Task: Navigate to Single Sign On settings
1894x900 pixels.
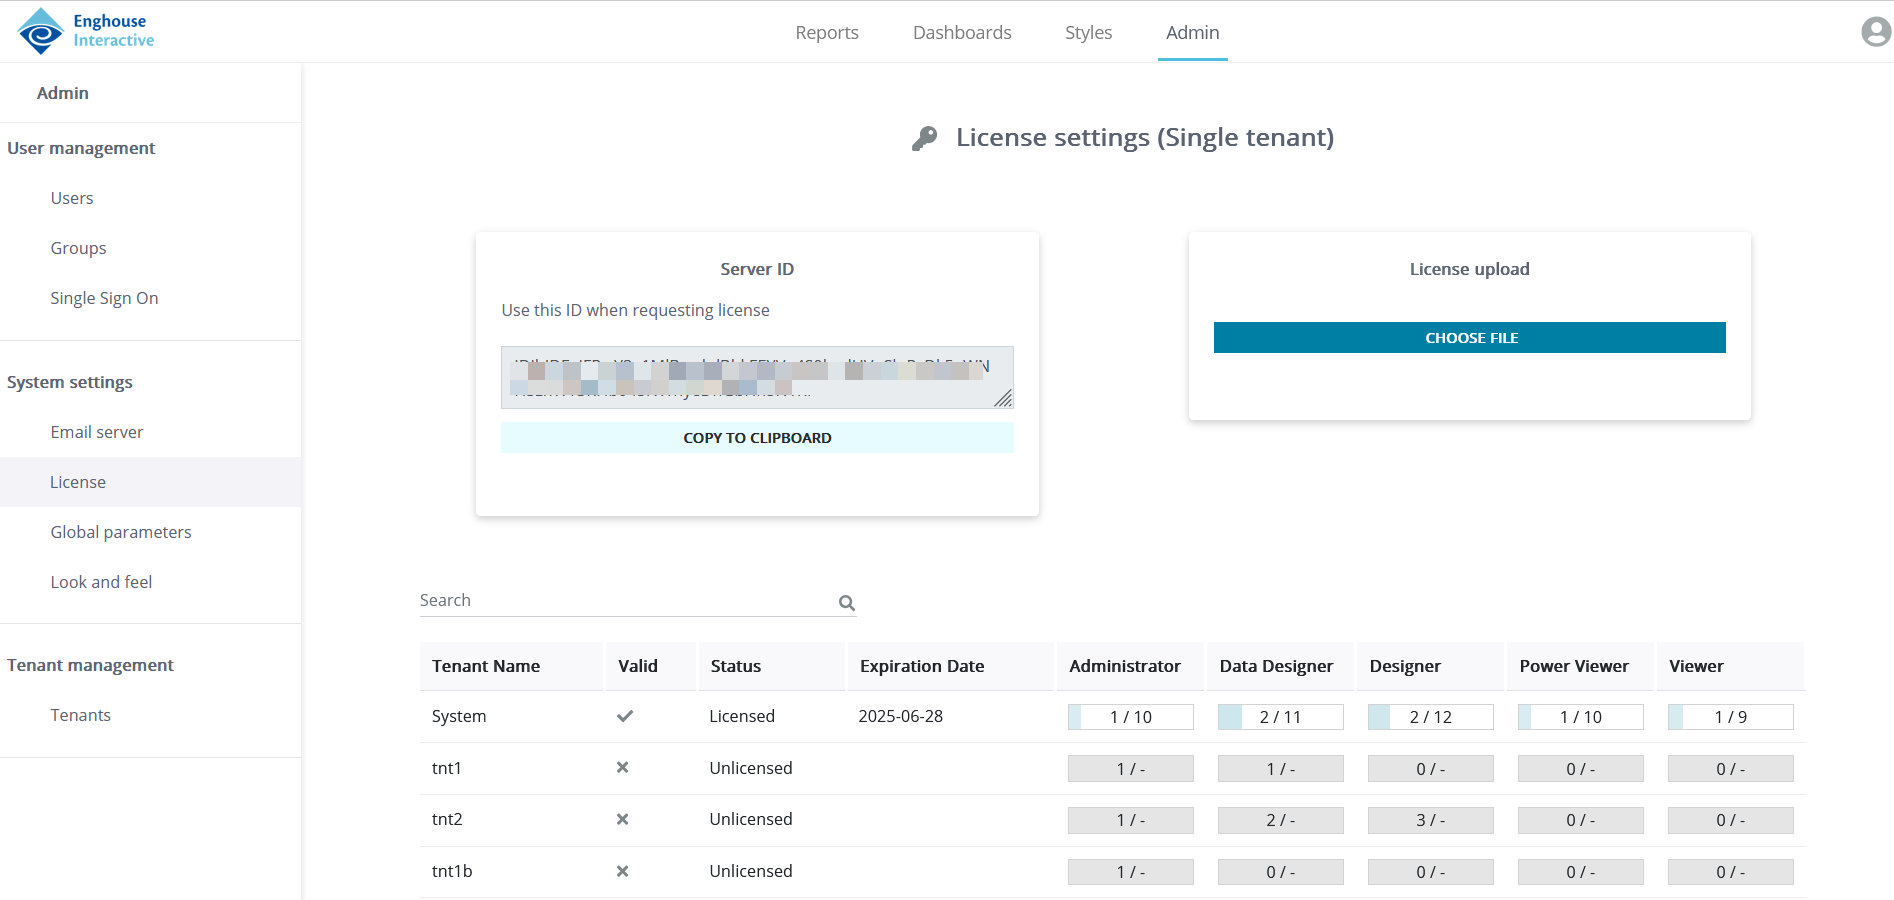Action: [104, 298]
